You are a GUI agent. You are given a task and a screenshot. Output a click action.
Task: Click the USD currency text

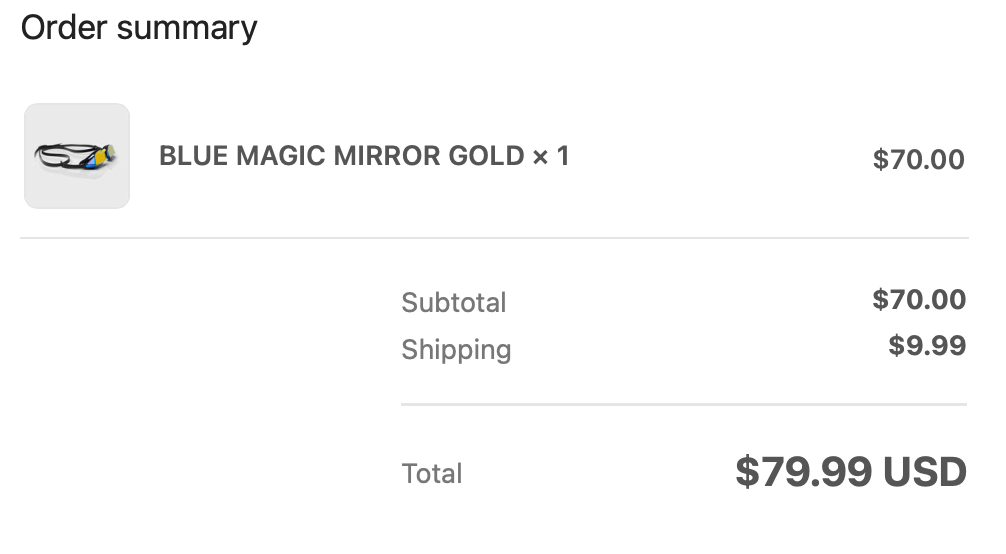[x=924, y=472]
